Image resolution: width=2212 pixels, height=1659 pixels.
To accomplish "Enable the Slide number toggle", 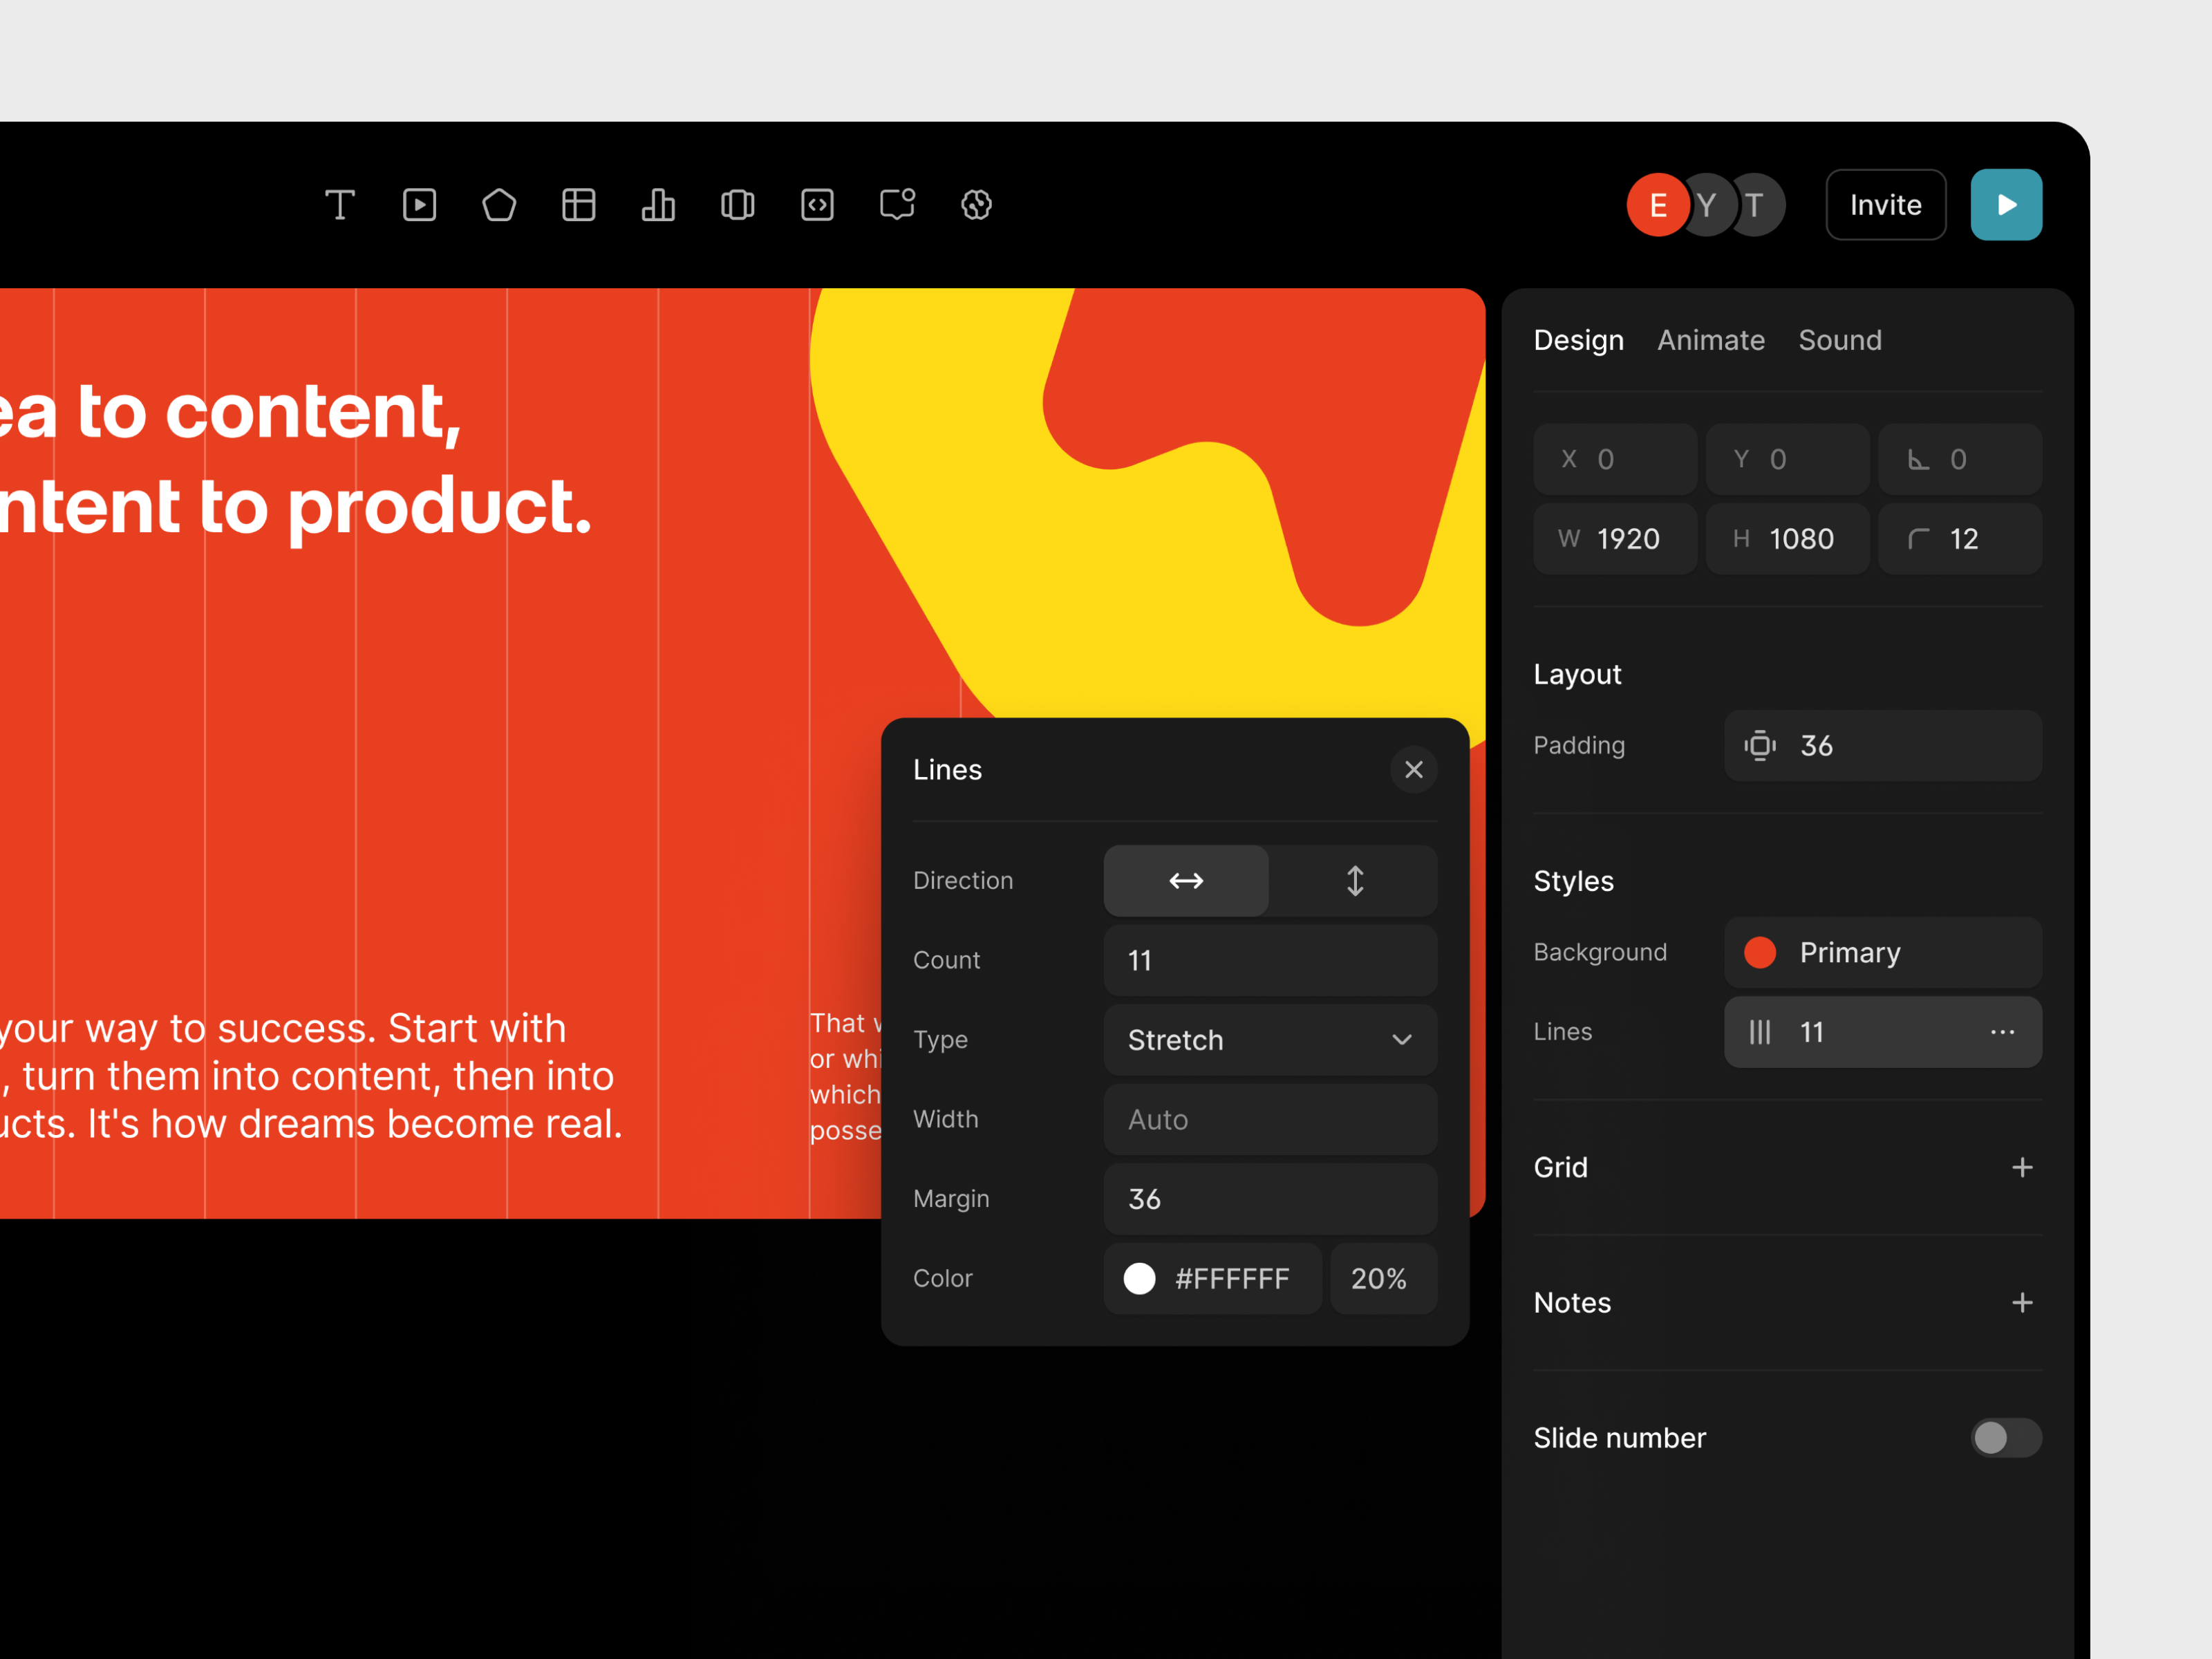I will [x=2006, y=1438].
